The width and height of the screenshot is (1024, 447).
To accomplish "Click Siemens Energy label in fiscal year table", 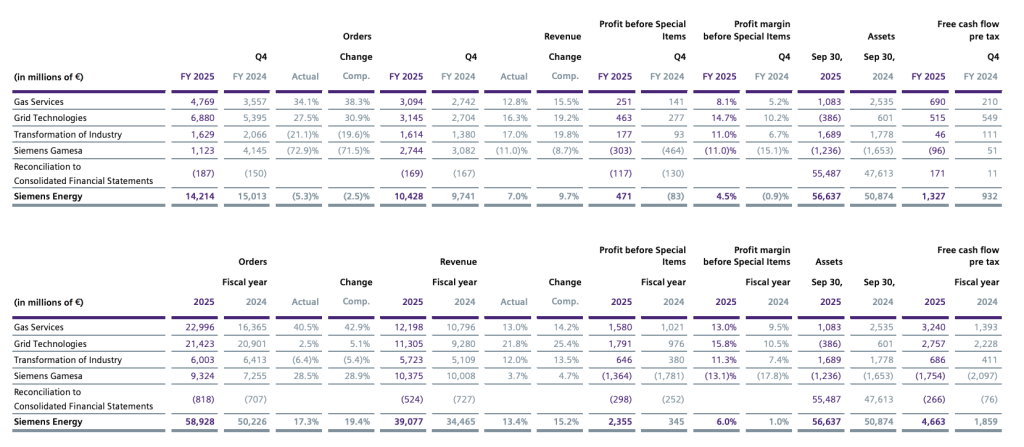I will tap(47, 423).
